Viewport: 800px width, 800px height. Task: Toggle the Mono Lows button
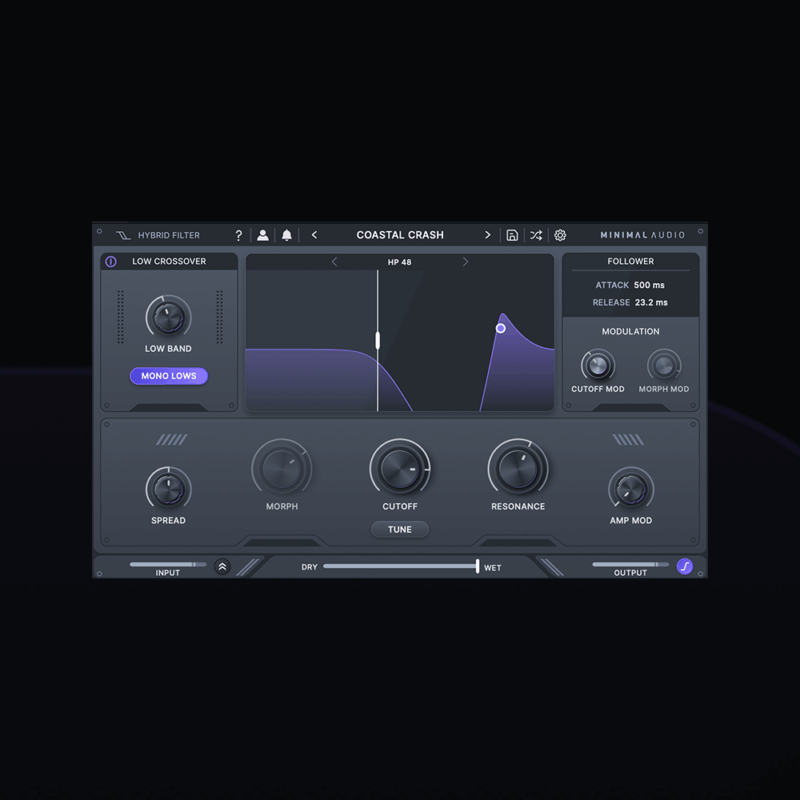tap(169, 376)
